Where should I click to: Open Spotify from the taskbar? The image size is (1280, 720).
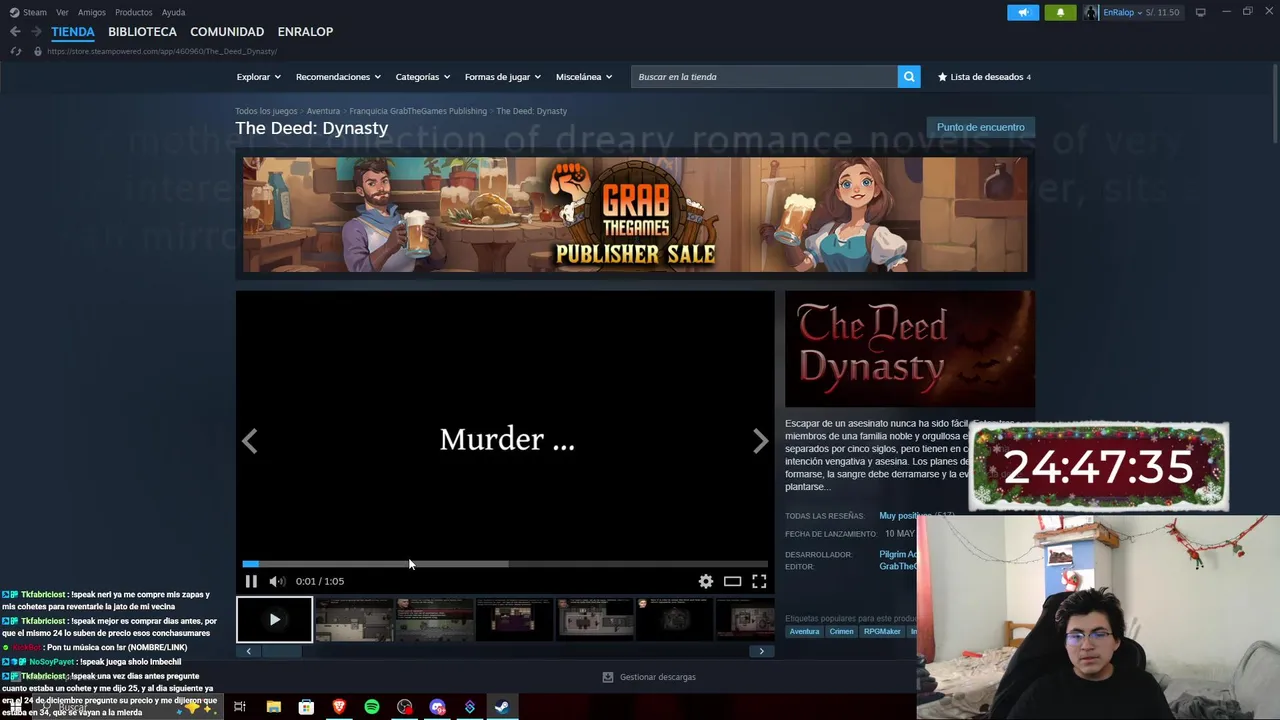tap(372, 707)
